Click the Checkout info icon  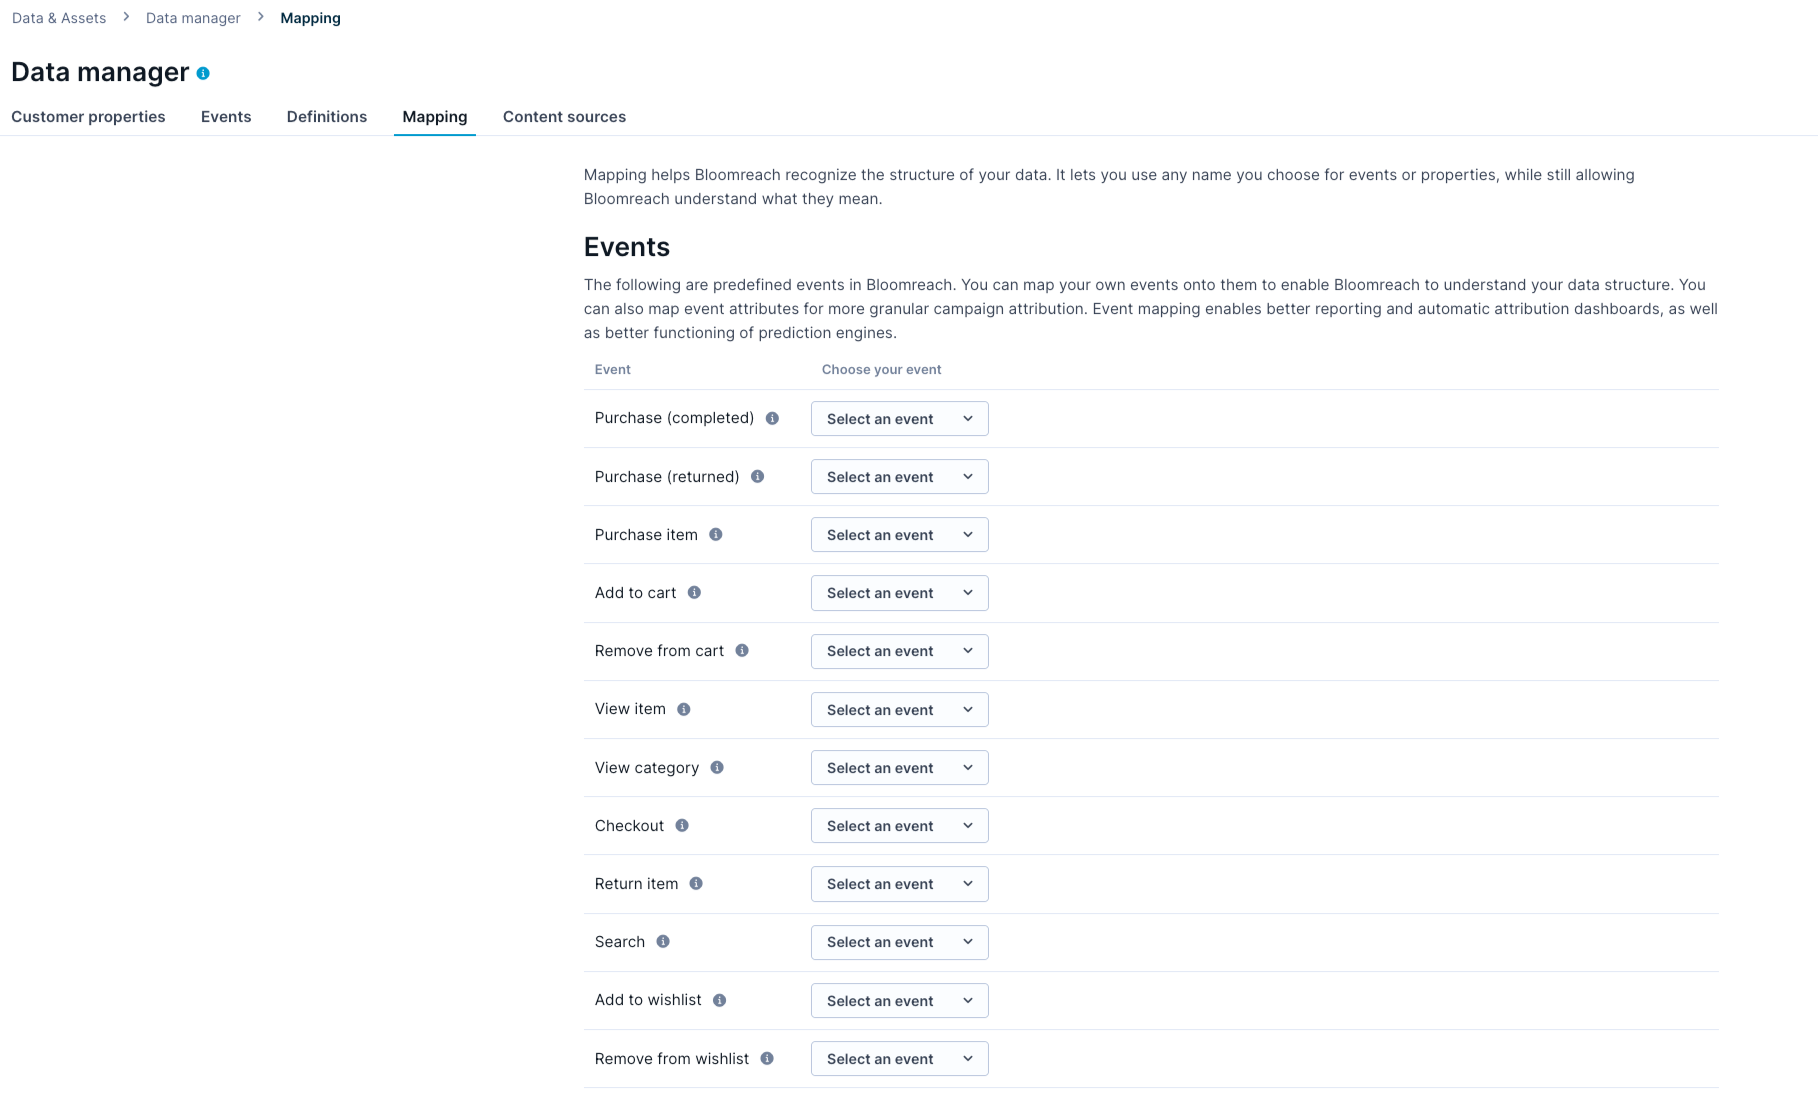coord(681,825)
